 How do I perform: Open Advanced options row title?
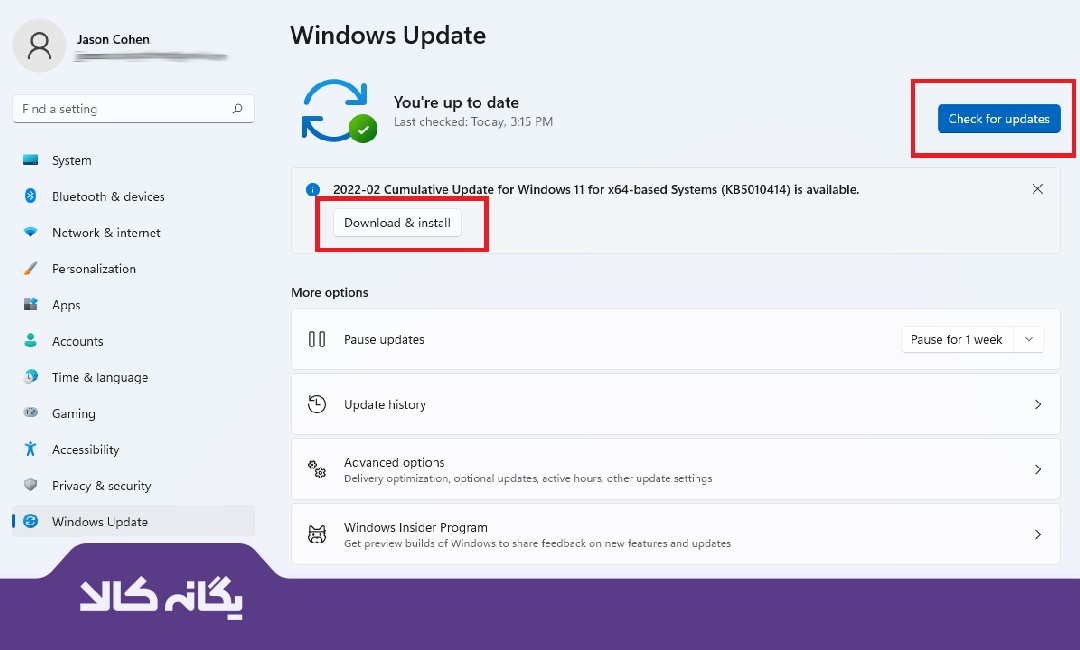[394, 462]
